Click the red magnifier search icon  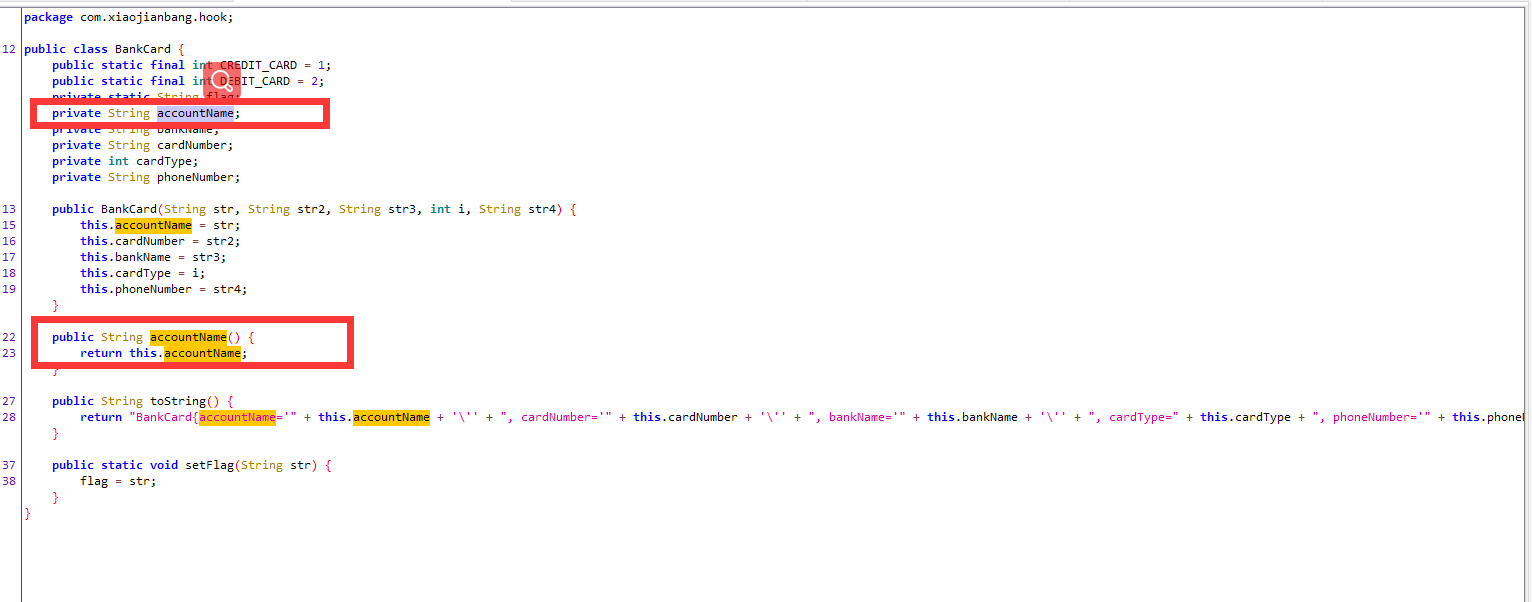pyautogui.click(x=222, y=81)
